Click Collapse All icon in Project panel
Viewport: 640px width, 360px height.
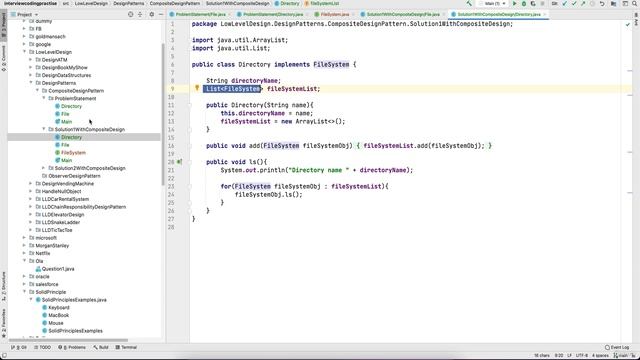pos(140,14)
